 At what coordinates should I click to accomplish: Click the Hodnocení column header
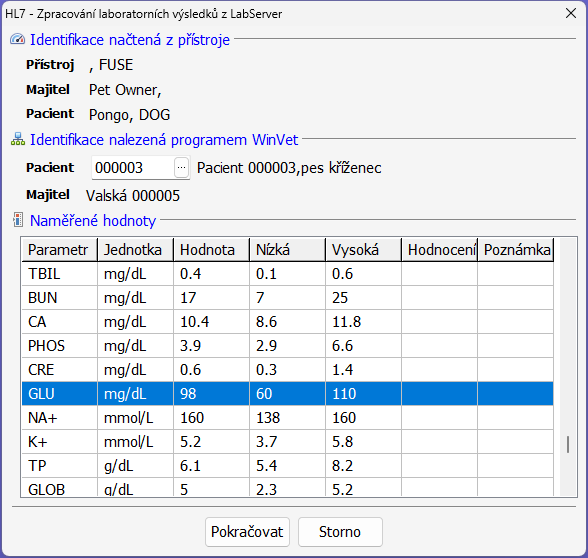click(440, 249)
